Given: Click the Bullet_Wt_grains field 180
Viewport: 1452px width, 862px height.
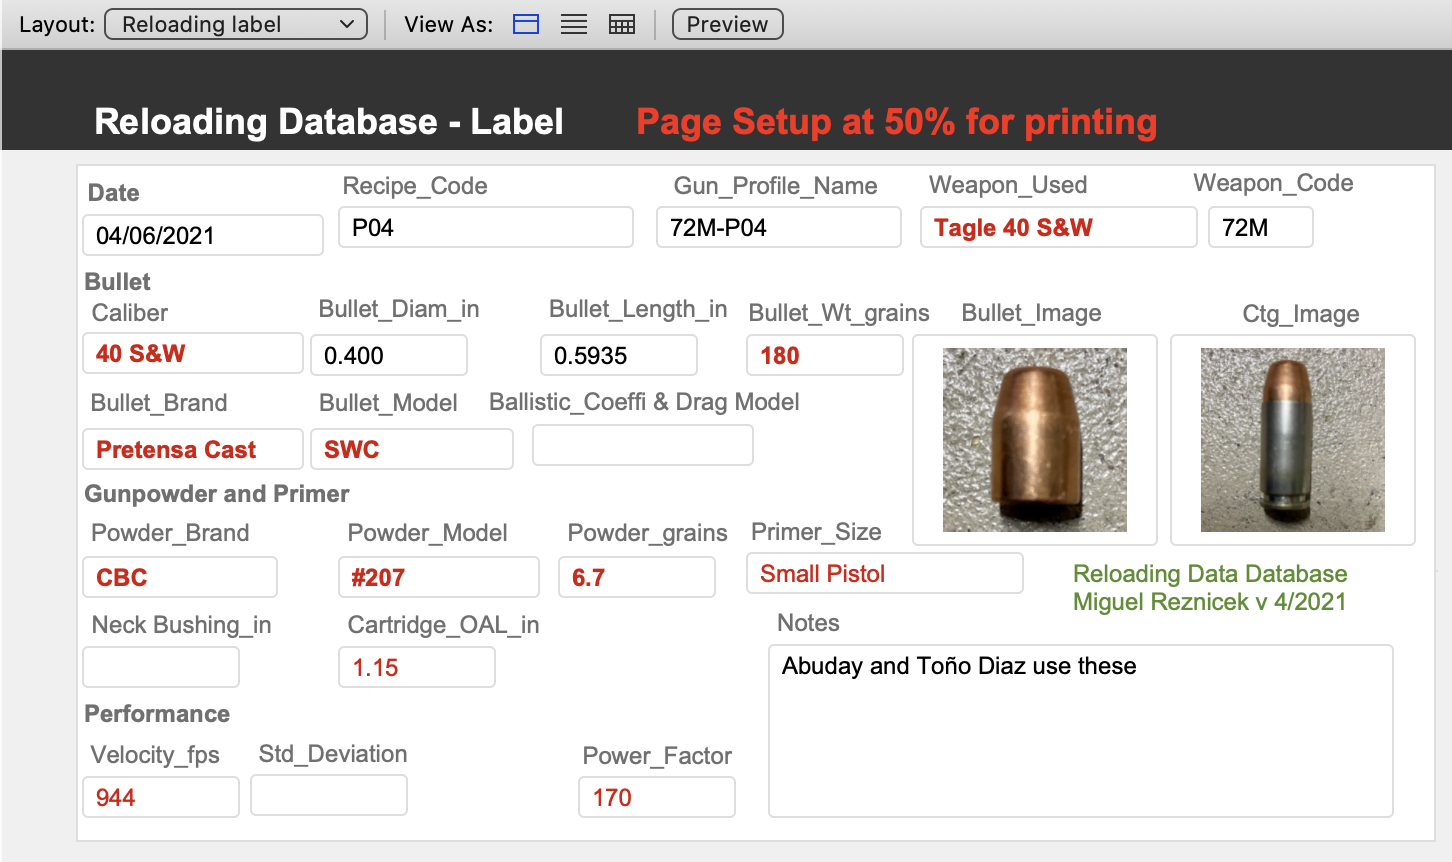Looking at the screenshot, I should [x=825, y=355].
